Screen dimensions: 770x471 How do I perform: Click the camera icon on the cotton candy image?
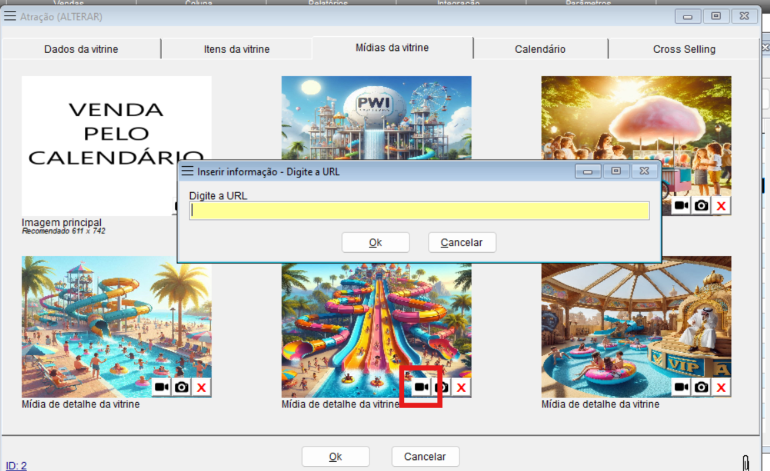click(x=701, y=205)
